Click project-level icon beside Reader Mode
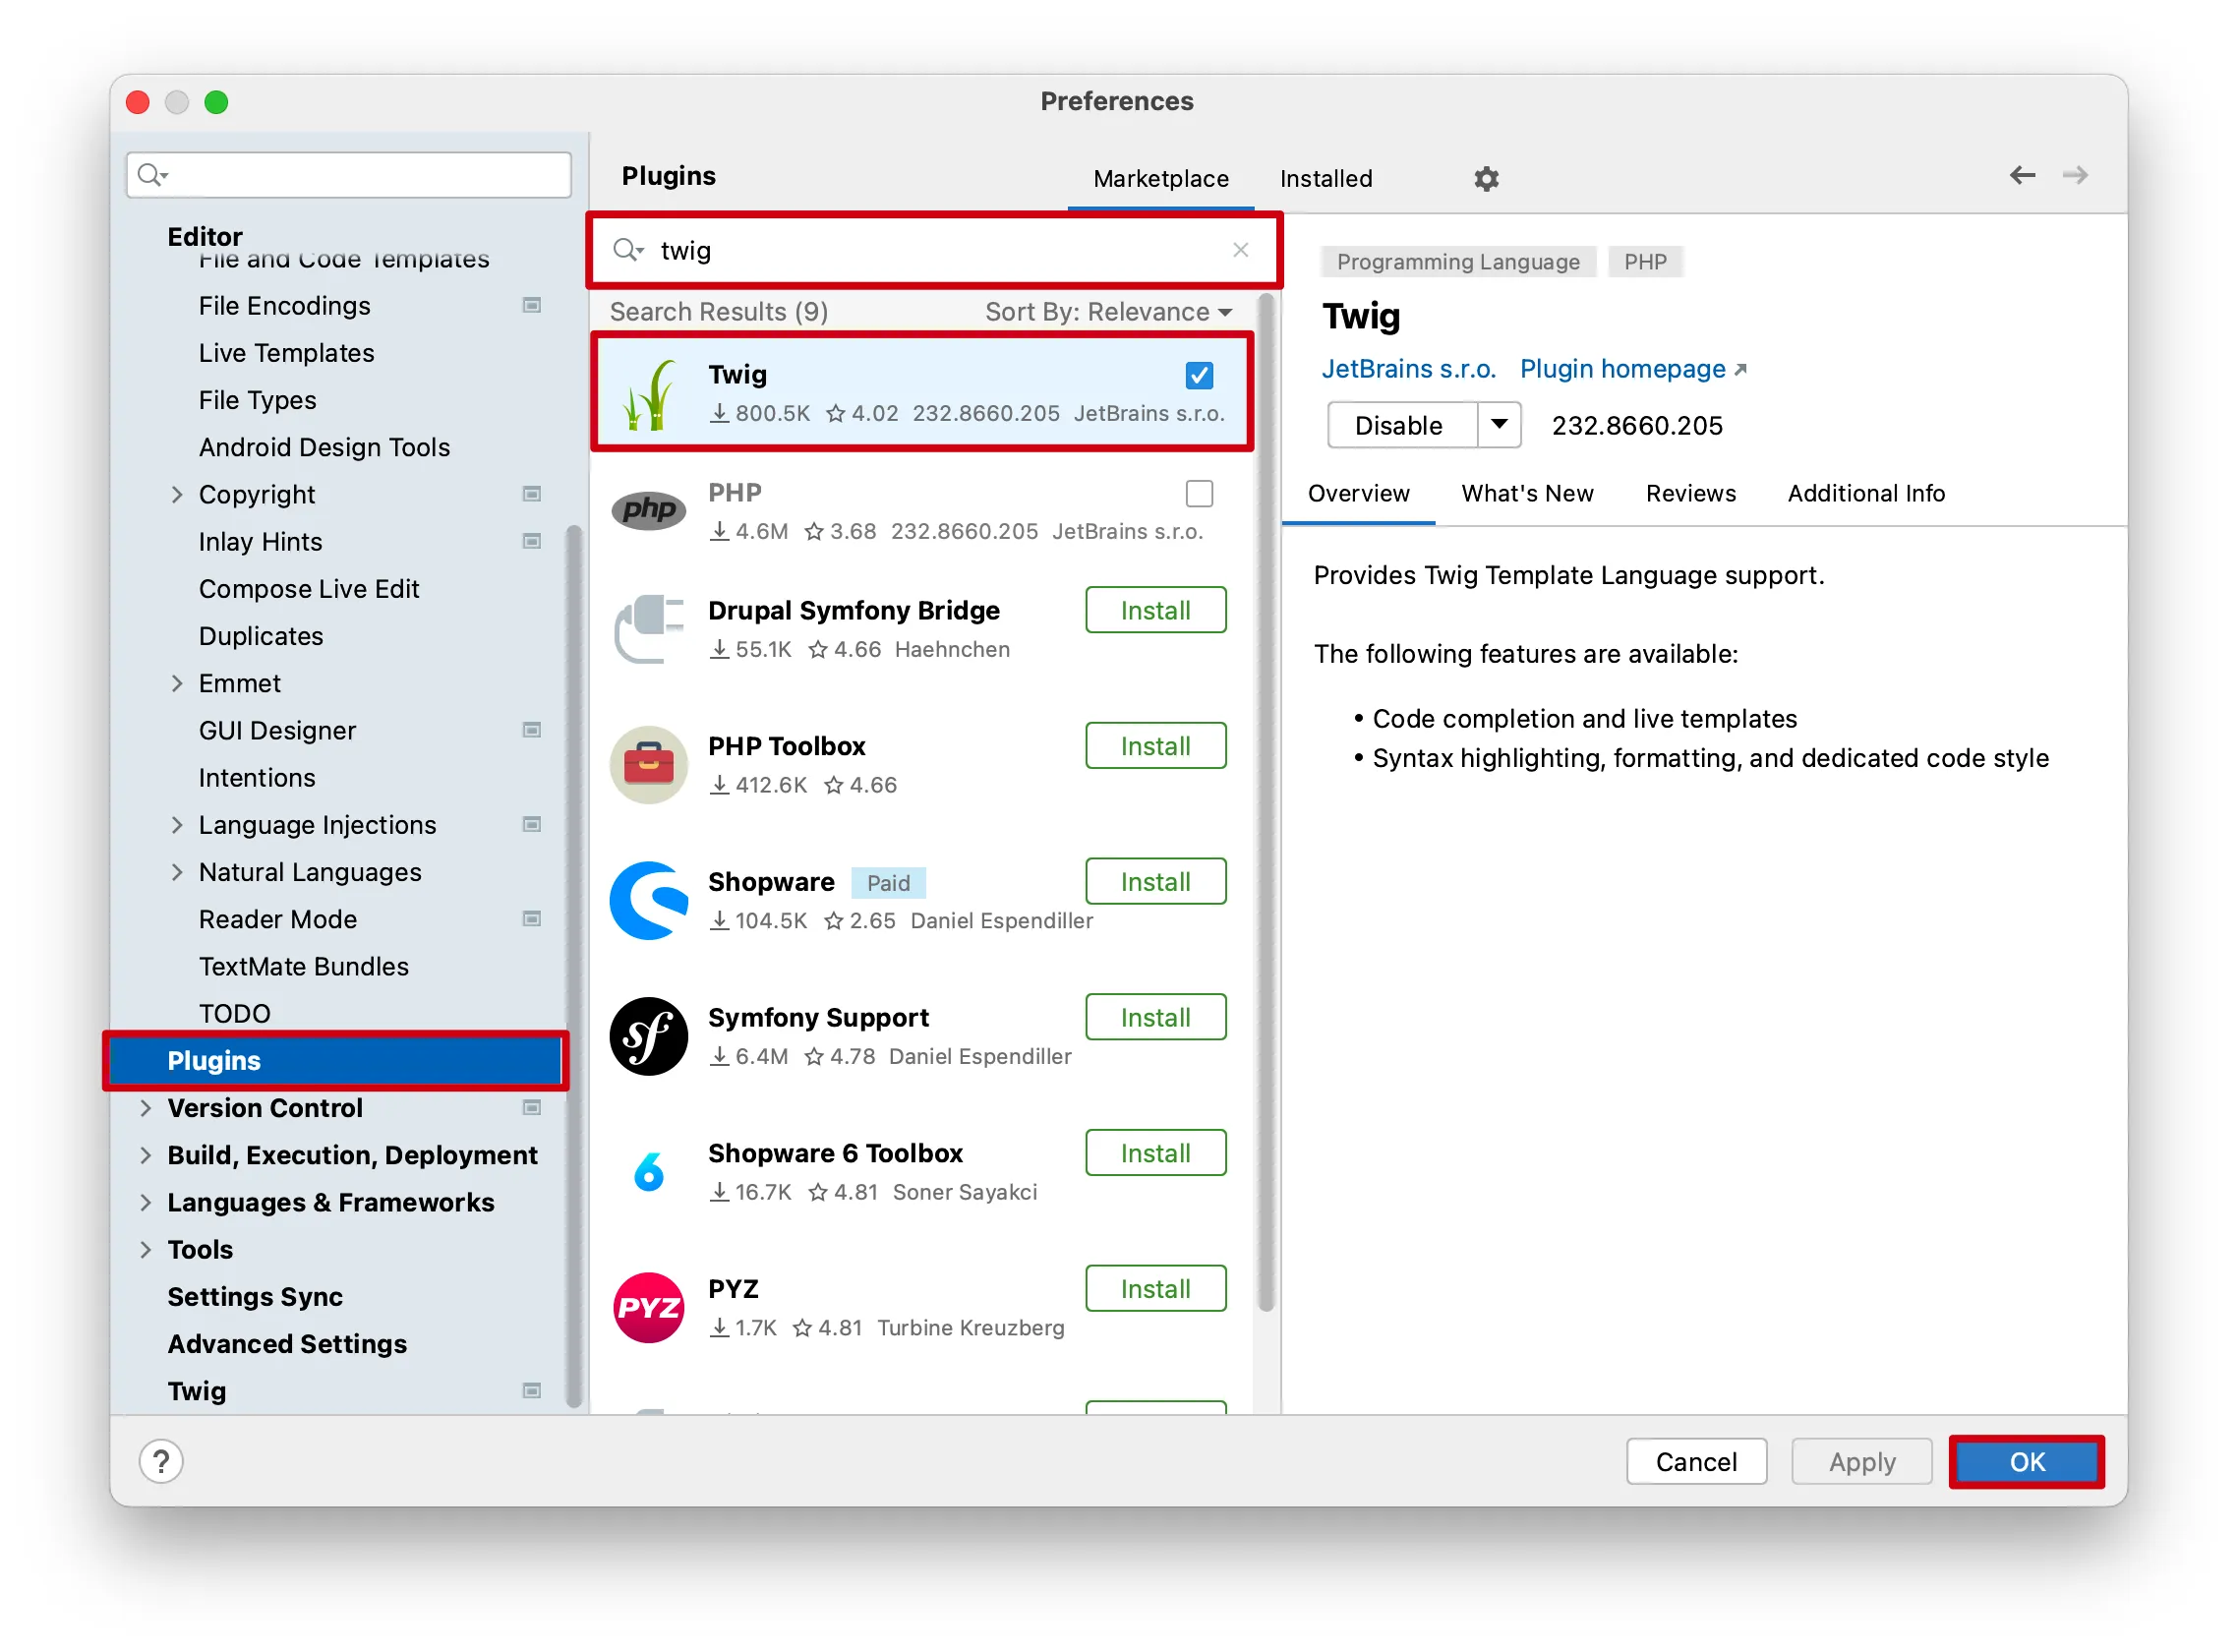The image size is (2238, 1652). [532, 919]
